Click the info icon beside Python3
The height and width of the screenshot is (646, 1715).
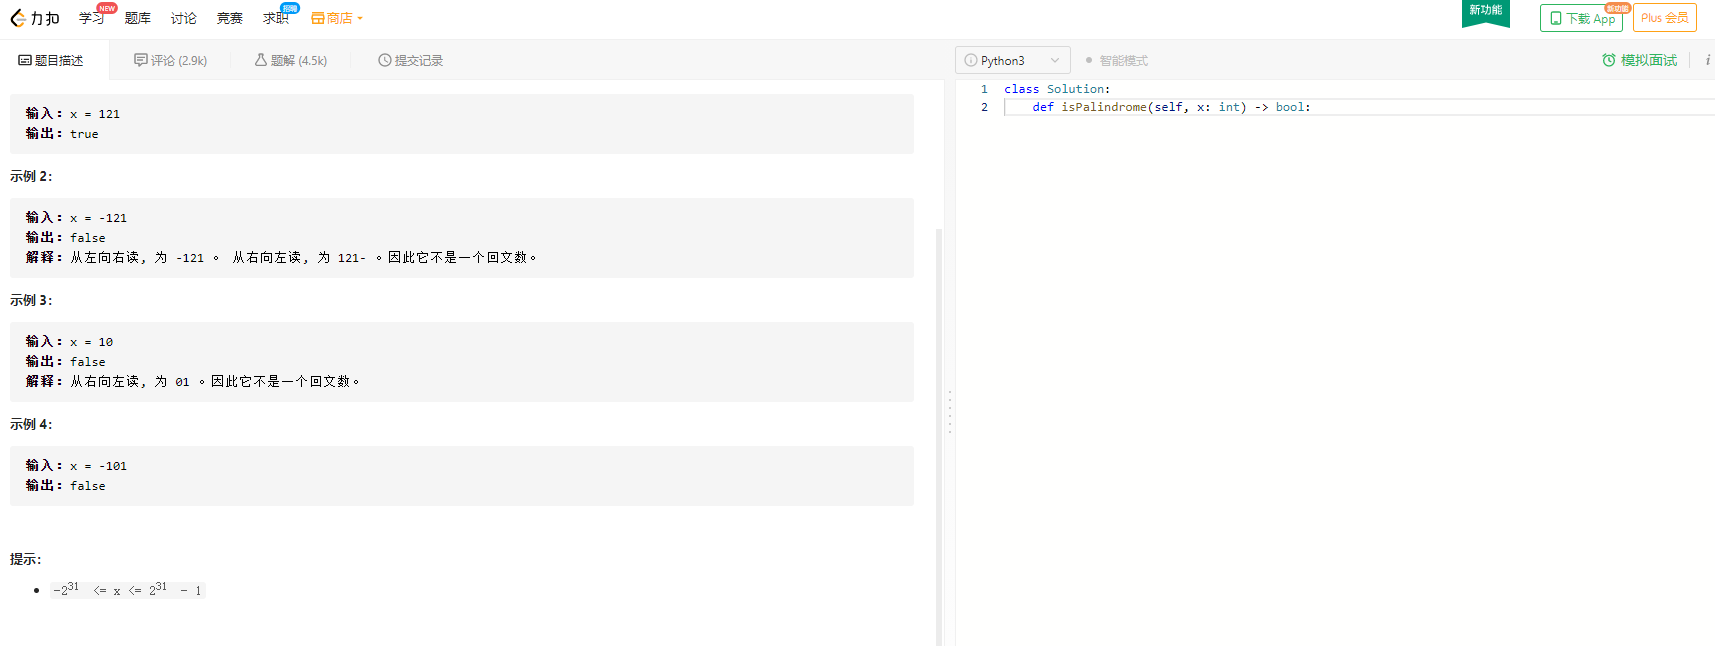click(x=970, y=61)
